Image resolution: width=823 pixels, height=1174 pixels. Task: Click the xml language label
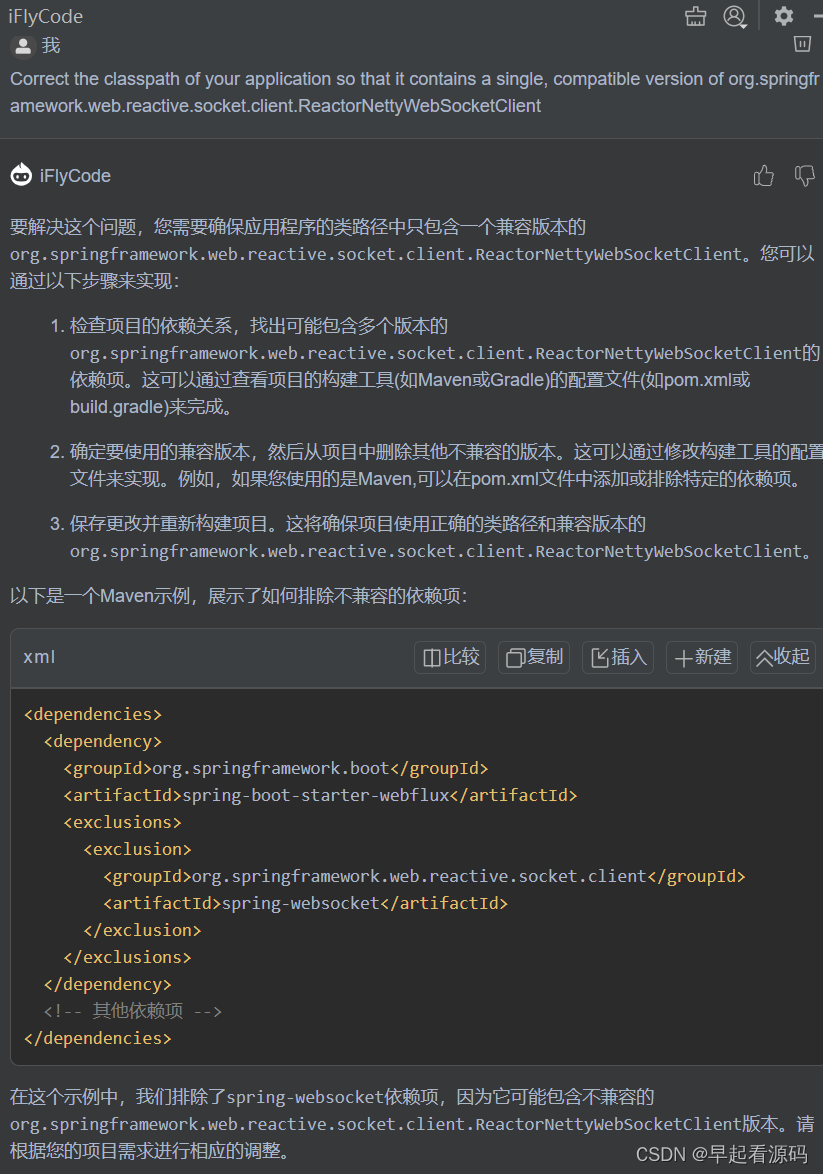point(39,657)
